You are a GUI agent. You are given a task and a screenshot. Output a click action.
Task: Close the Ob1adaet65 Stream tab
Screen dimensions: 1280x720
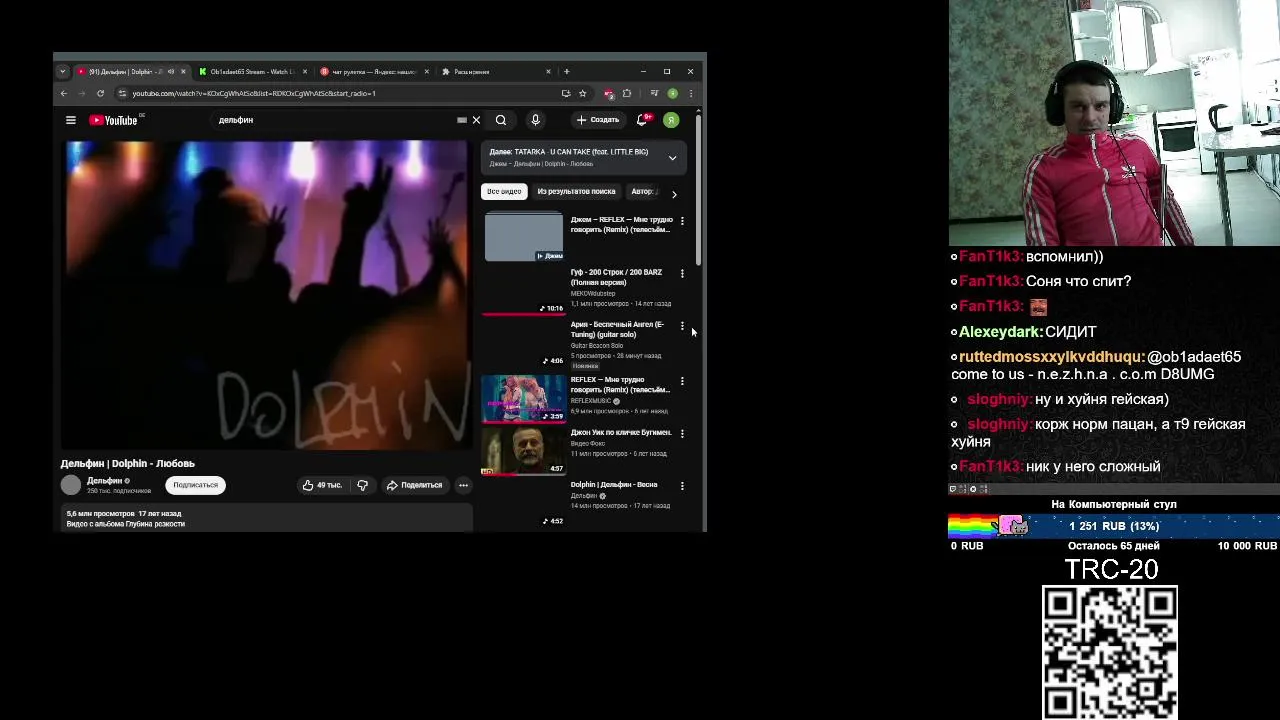point(305,72)
